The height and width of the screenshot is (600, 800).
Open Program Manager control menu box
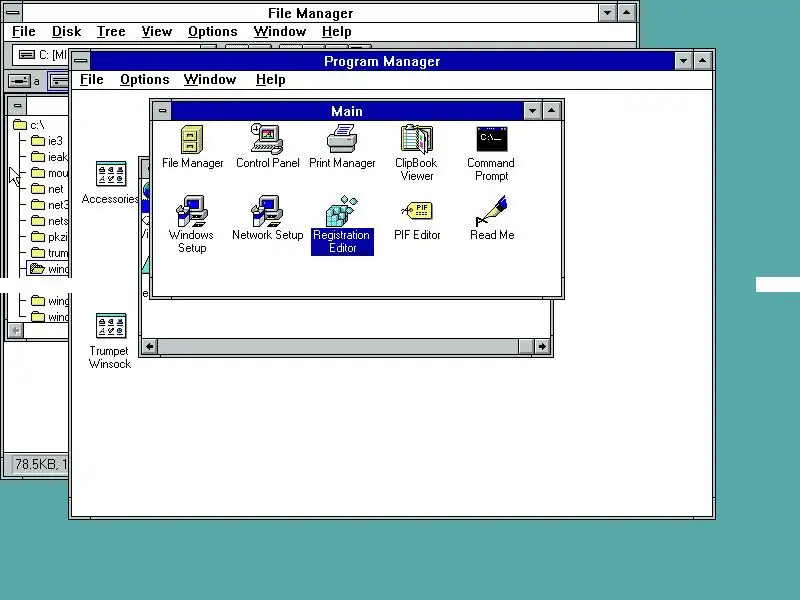(81, 61)
